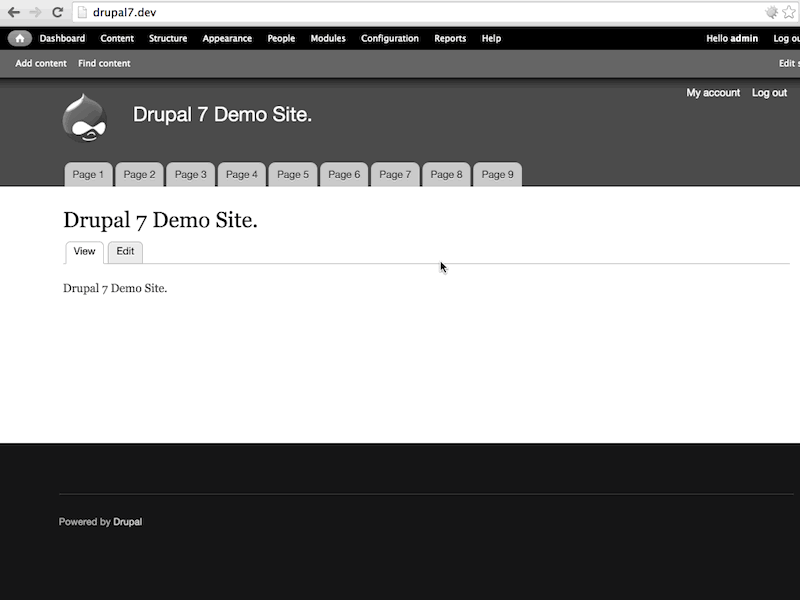Click the browser back arrow
Image resolution: width=800 pixels, height=600 pixels.
pos(12,12)
